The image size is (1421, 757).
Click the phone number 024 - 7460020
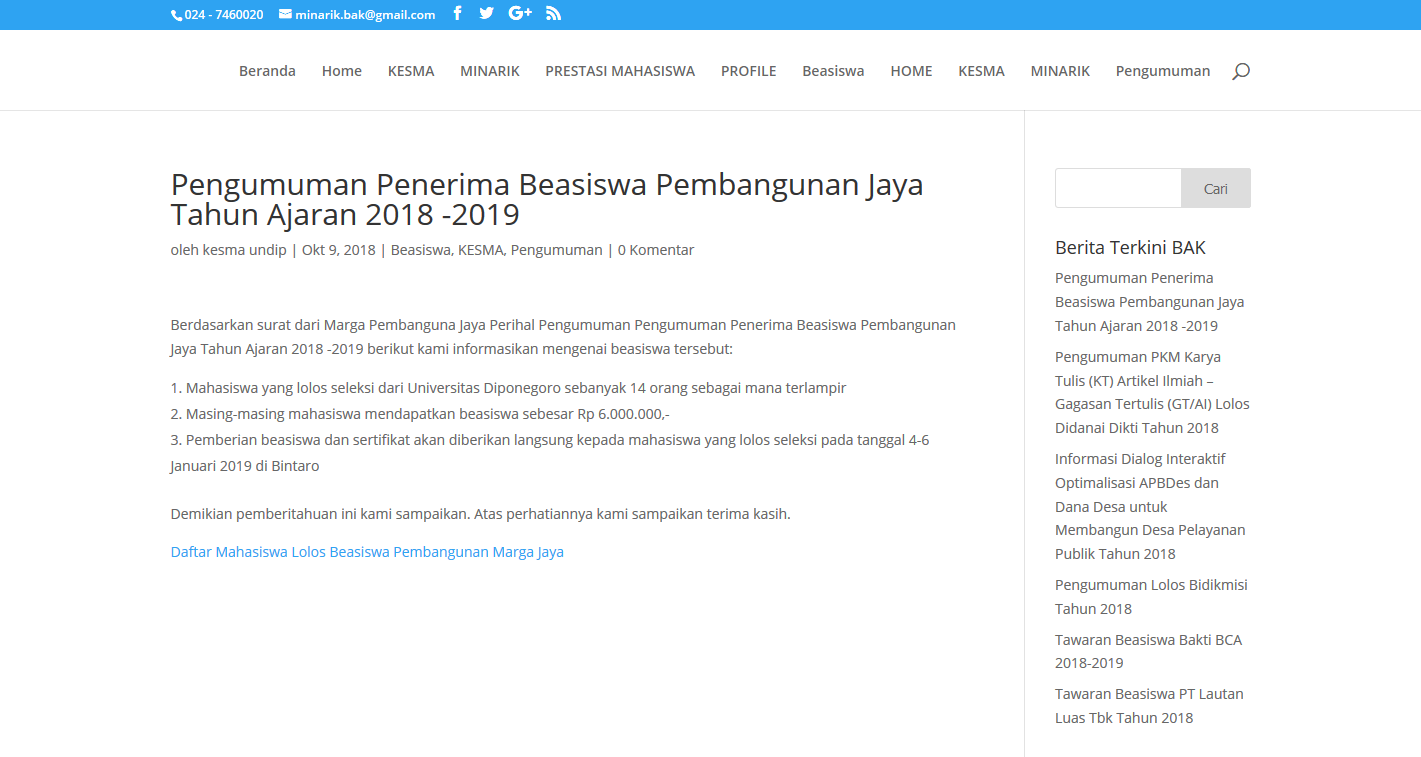click(x=223, y=14)
